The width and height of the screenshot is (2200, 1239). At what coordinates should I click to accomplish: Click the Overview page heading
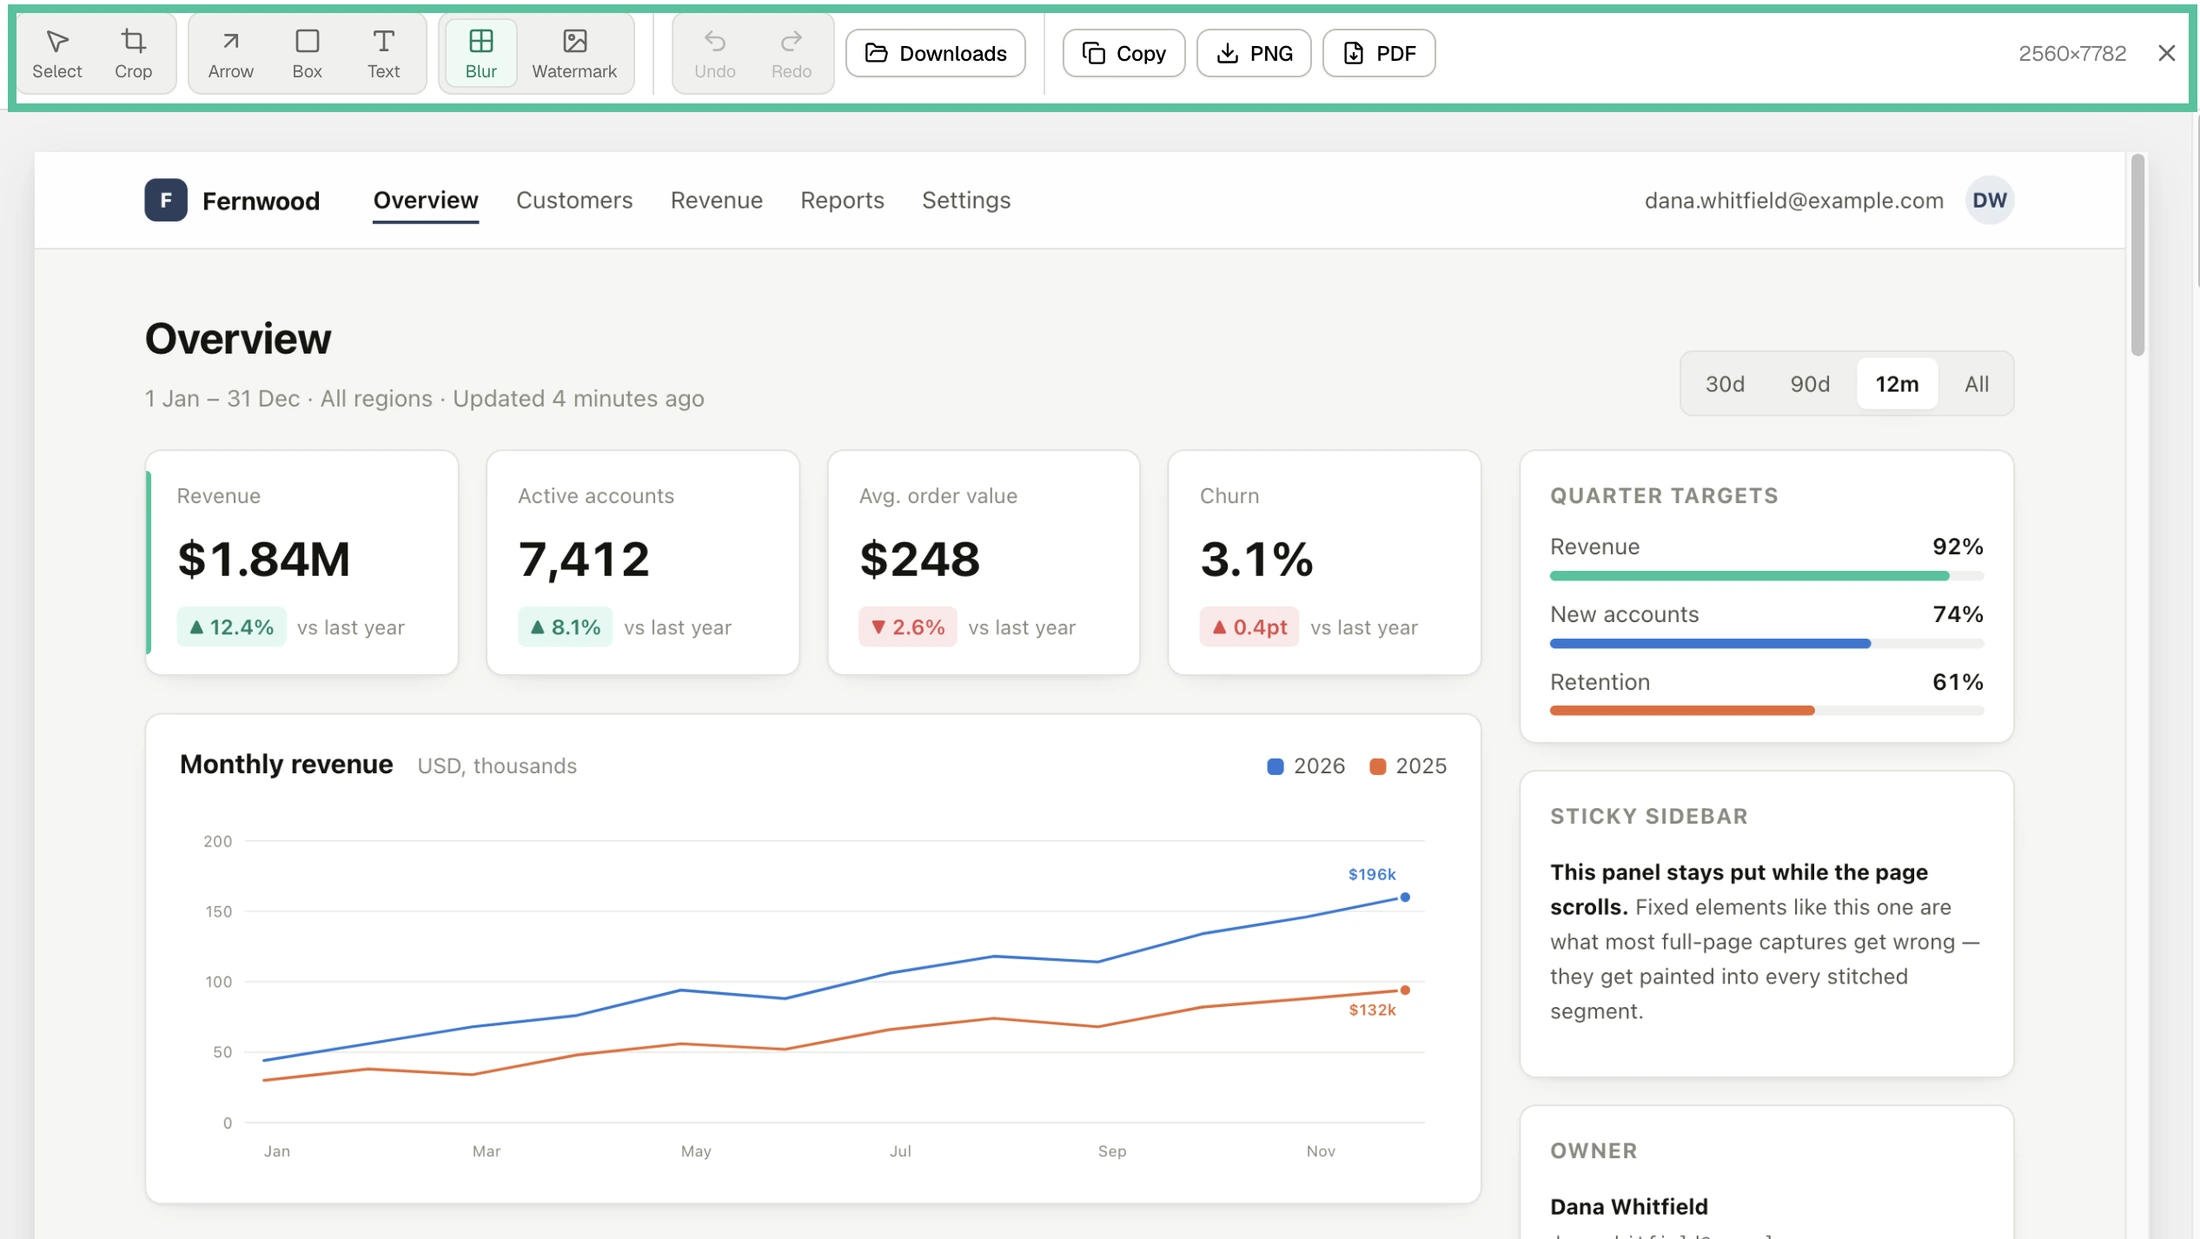click(238, 339)
